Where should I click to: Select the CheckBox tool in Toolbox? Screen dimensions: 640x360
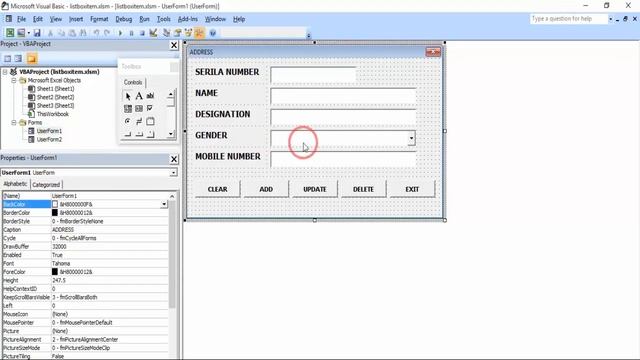(x=150, y=109)
